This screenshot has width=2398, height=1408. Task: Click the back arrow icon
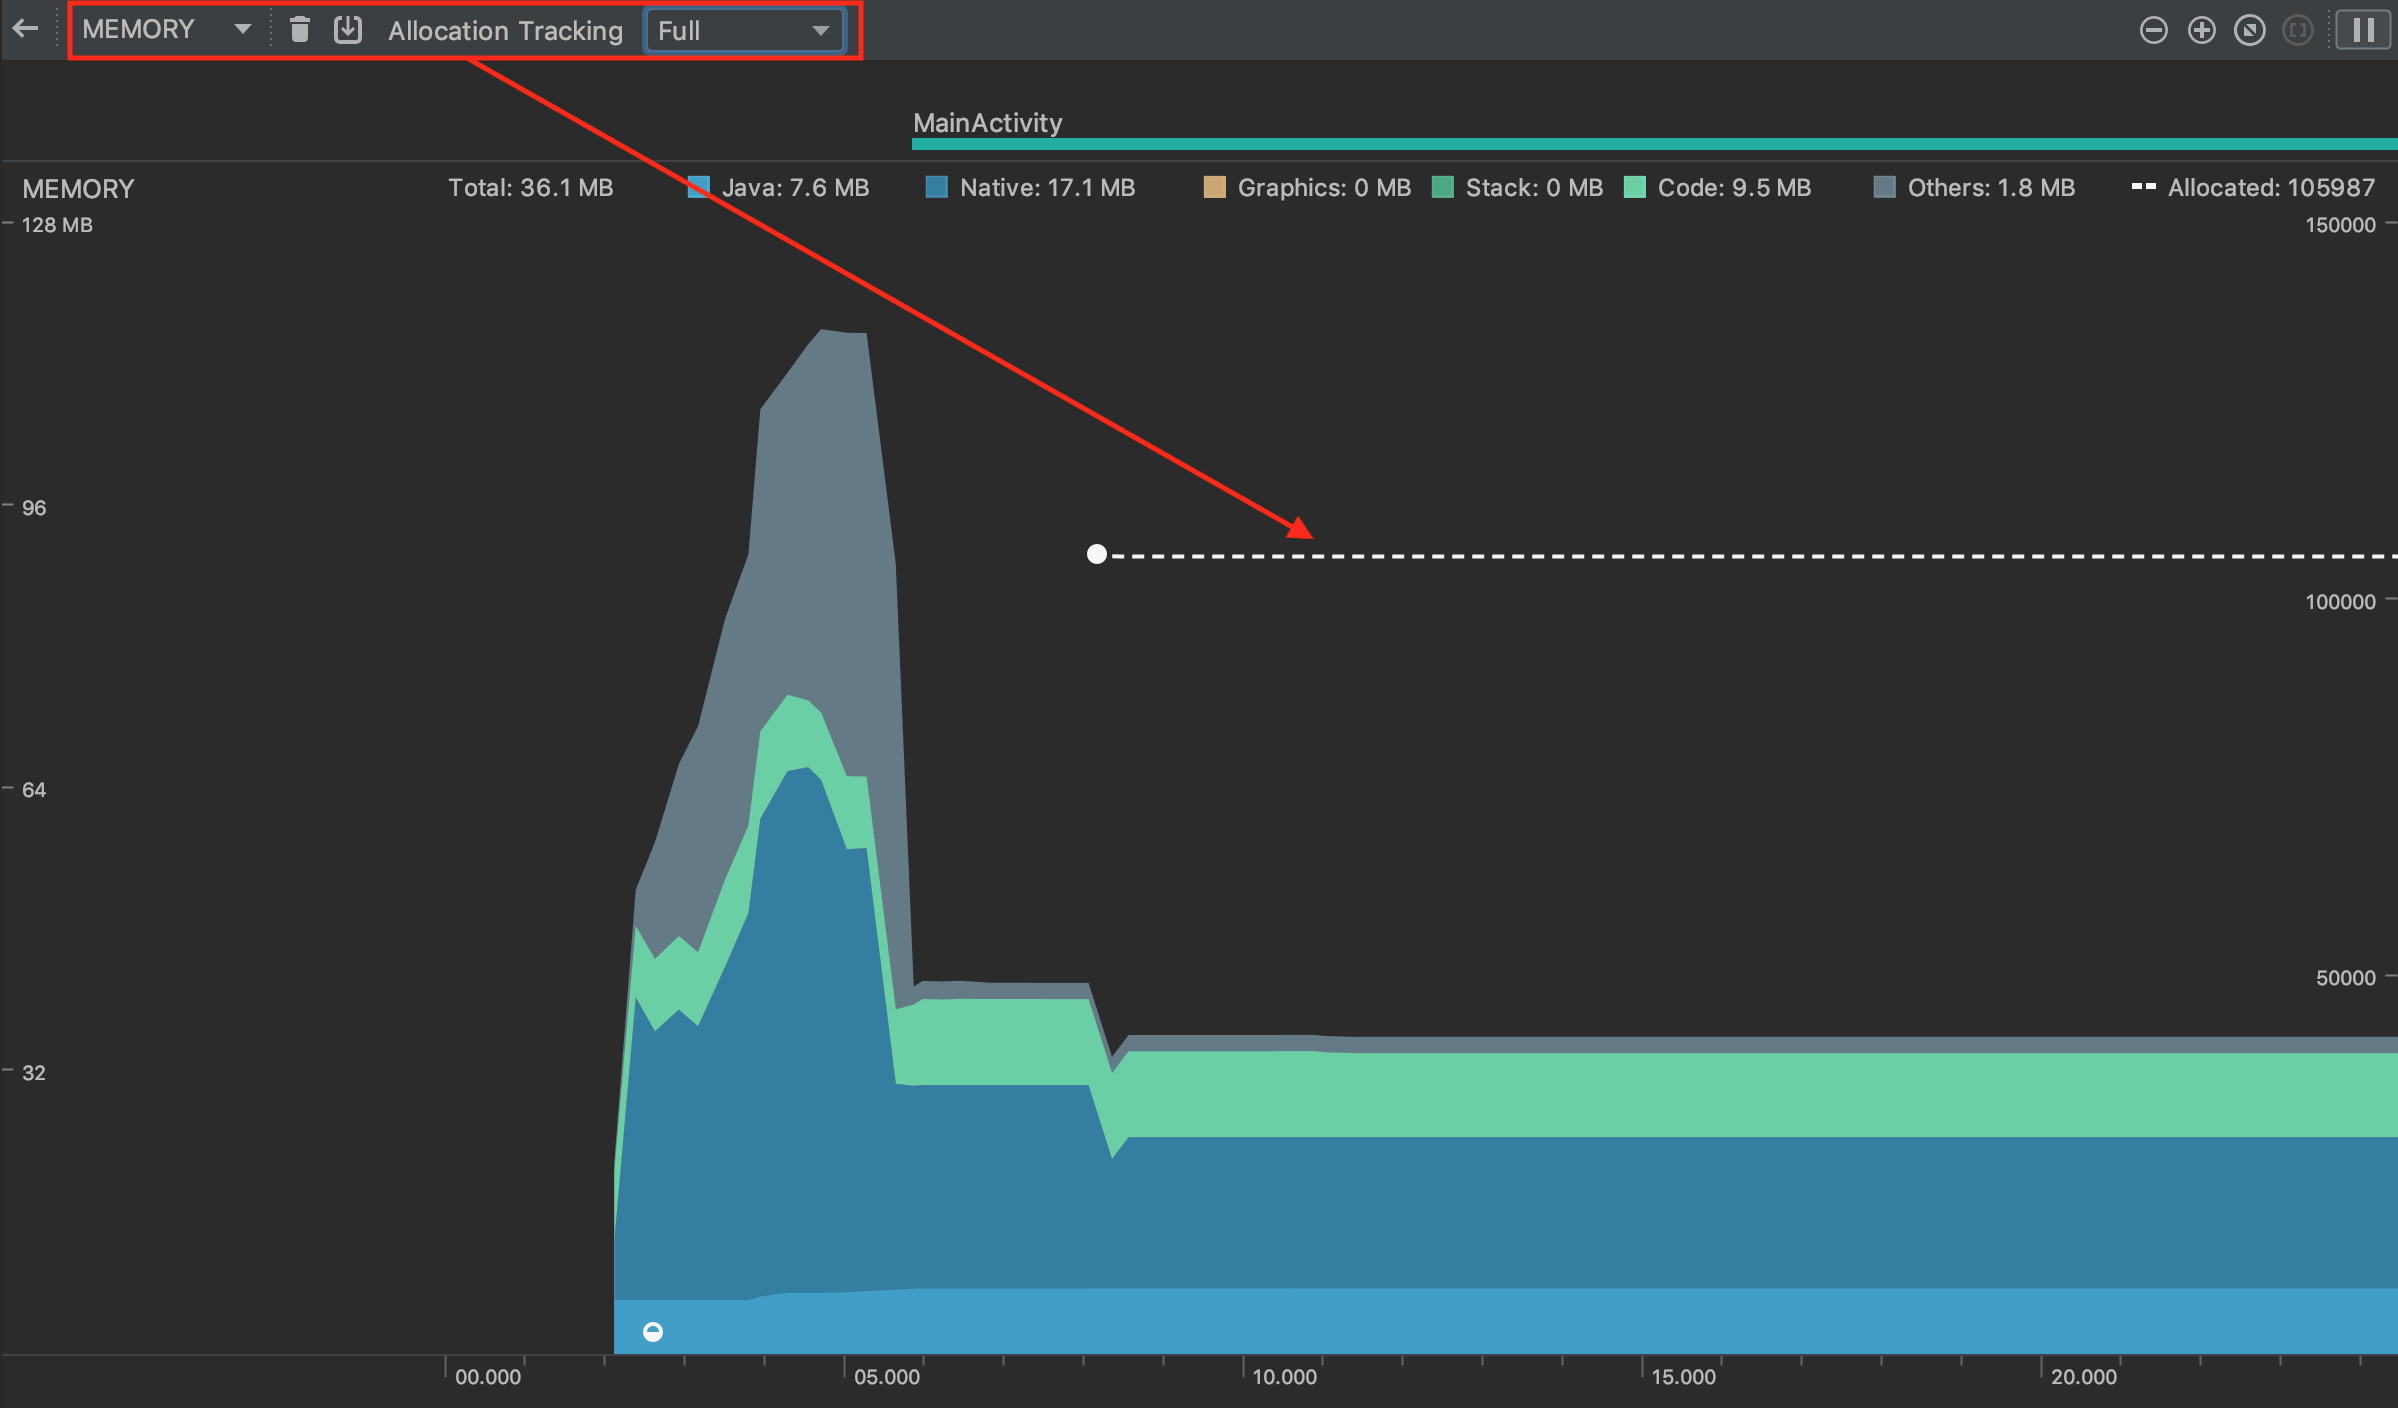click(x=26, y=29)
